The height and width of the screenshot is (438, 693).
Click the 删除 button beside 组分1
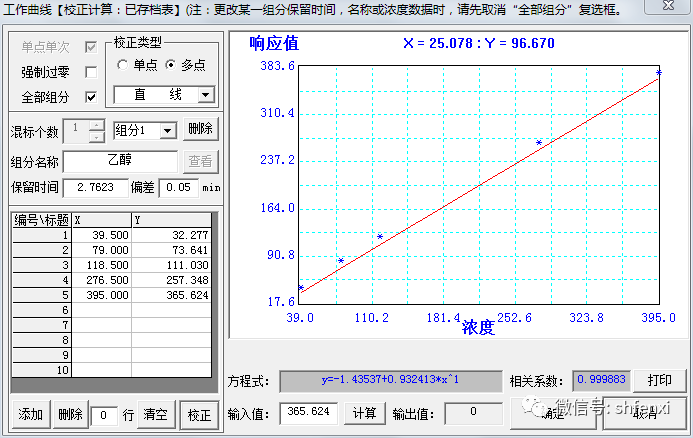(200, 131)
